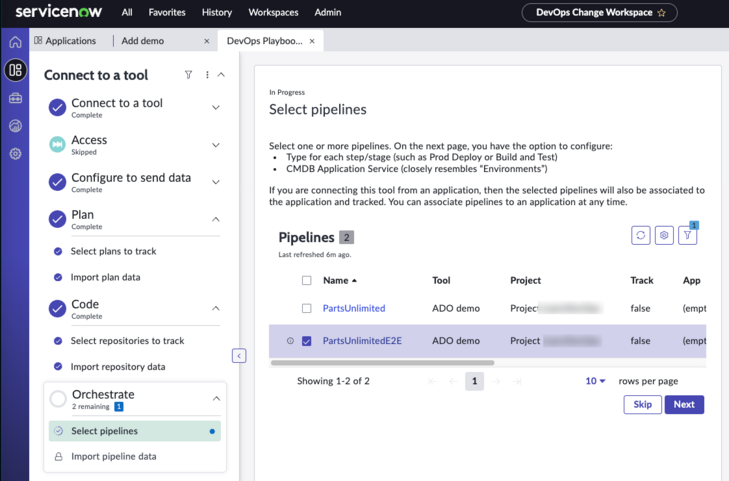
Task: Collapse the Code stage
Action: [216, 309]
